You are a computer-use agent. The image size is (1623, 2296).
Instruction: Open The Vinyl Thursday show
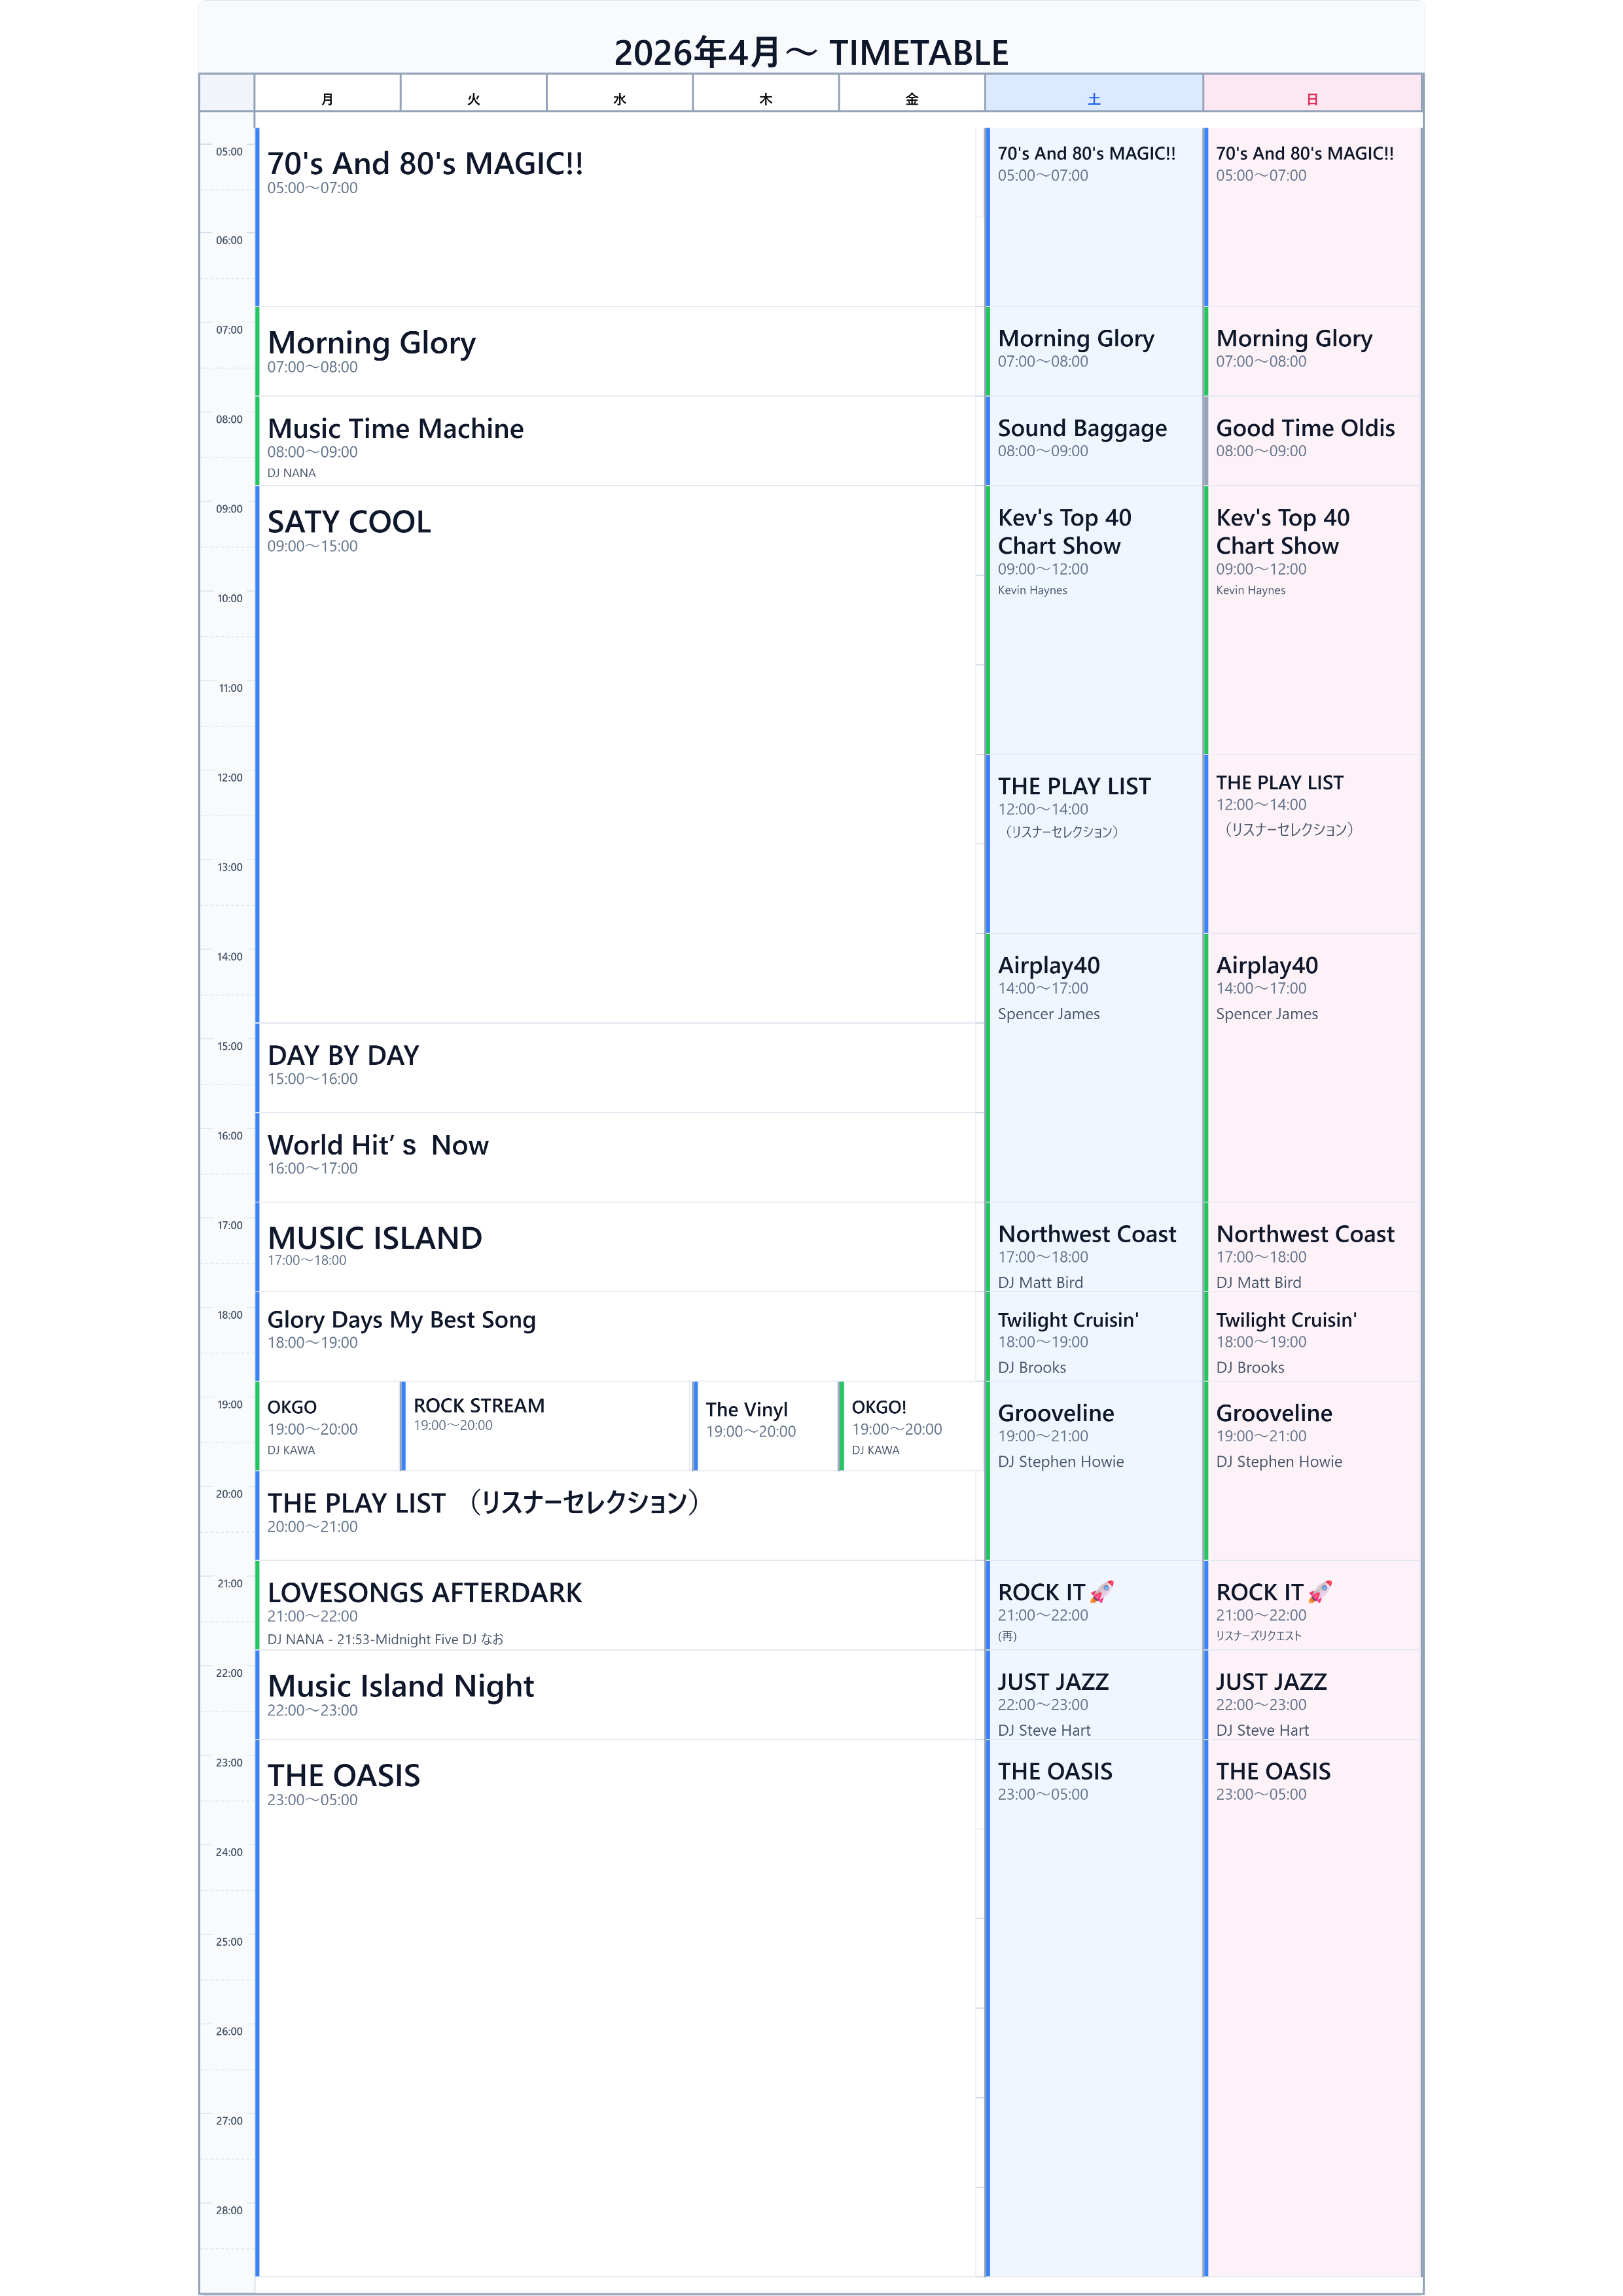point(765,1425)
